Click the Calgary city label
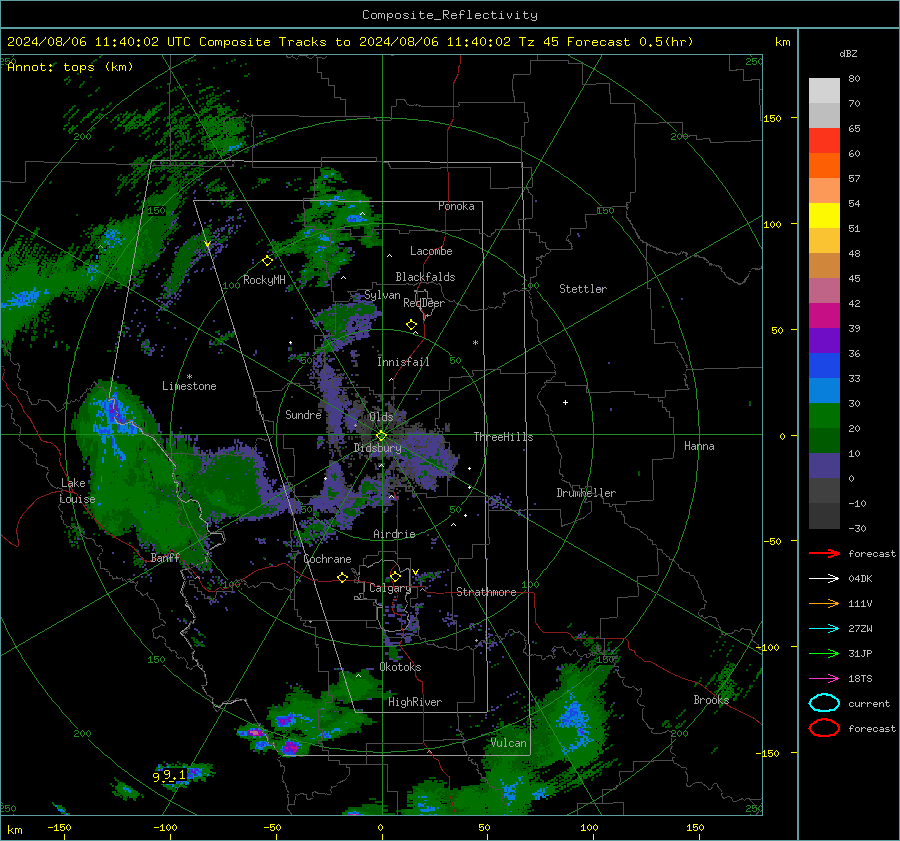This screenshot has width=900, height=841. point(390,588)
